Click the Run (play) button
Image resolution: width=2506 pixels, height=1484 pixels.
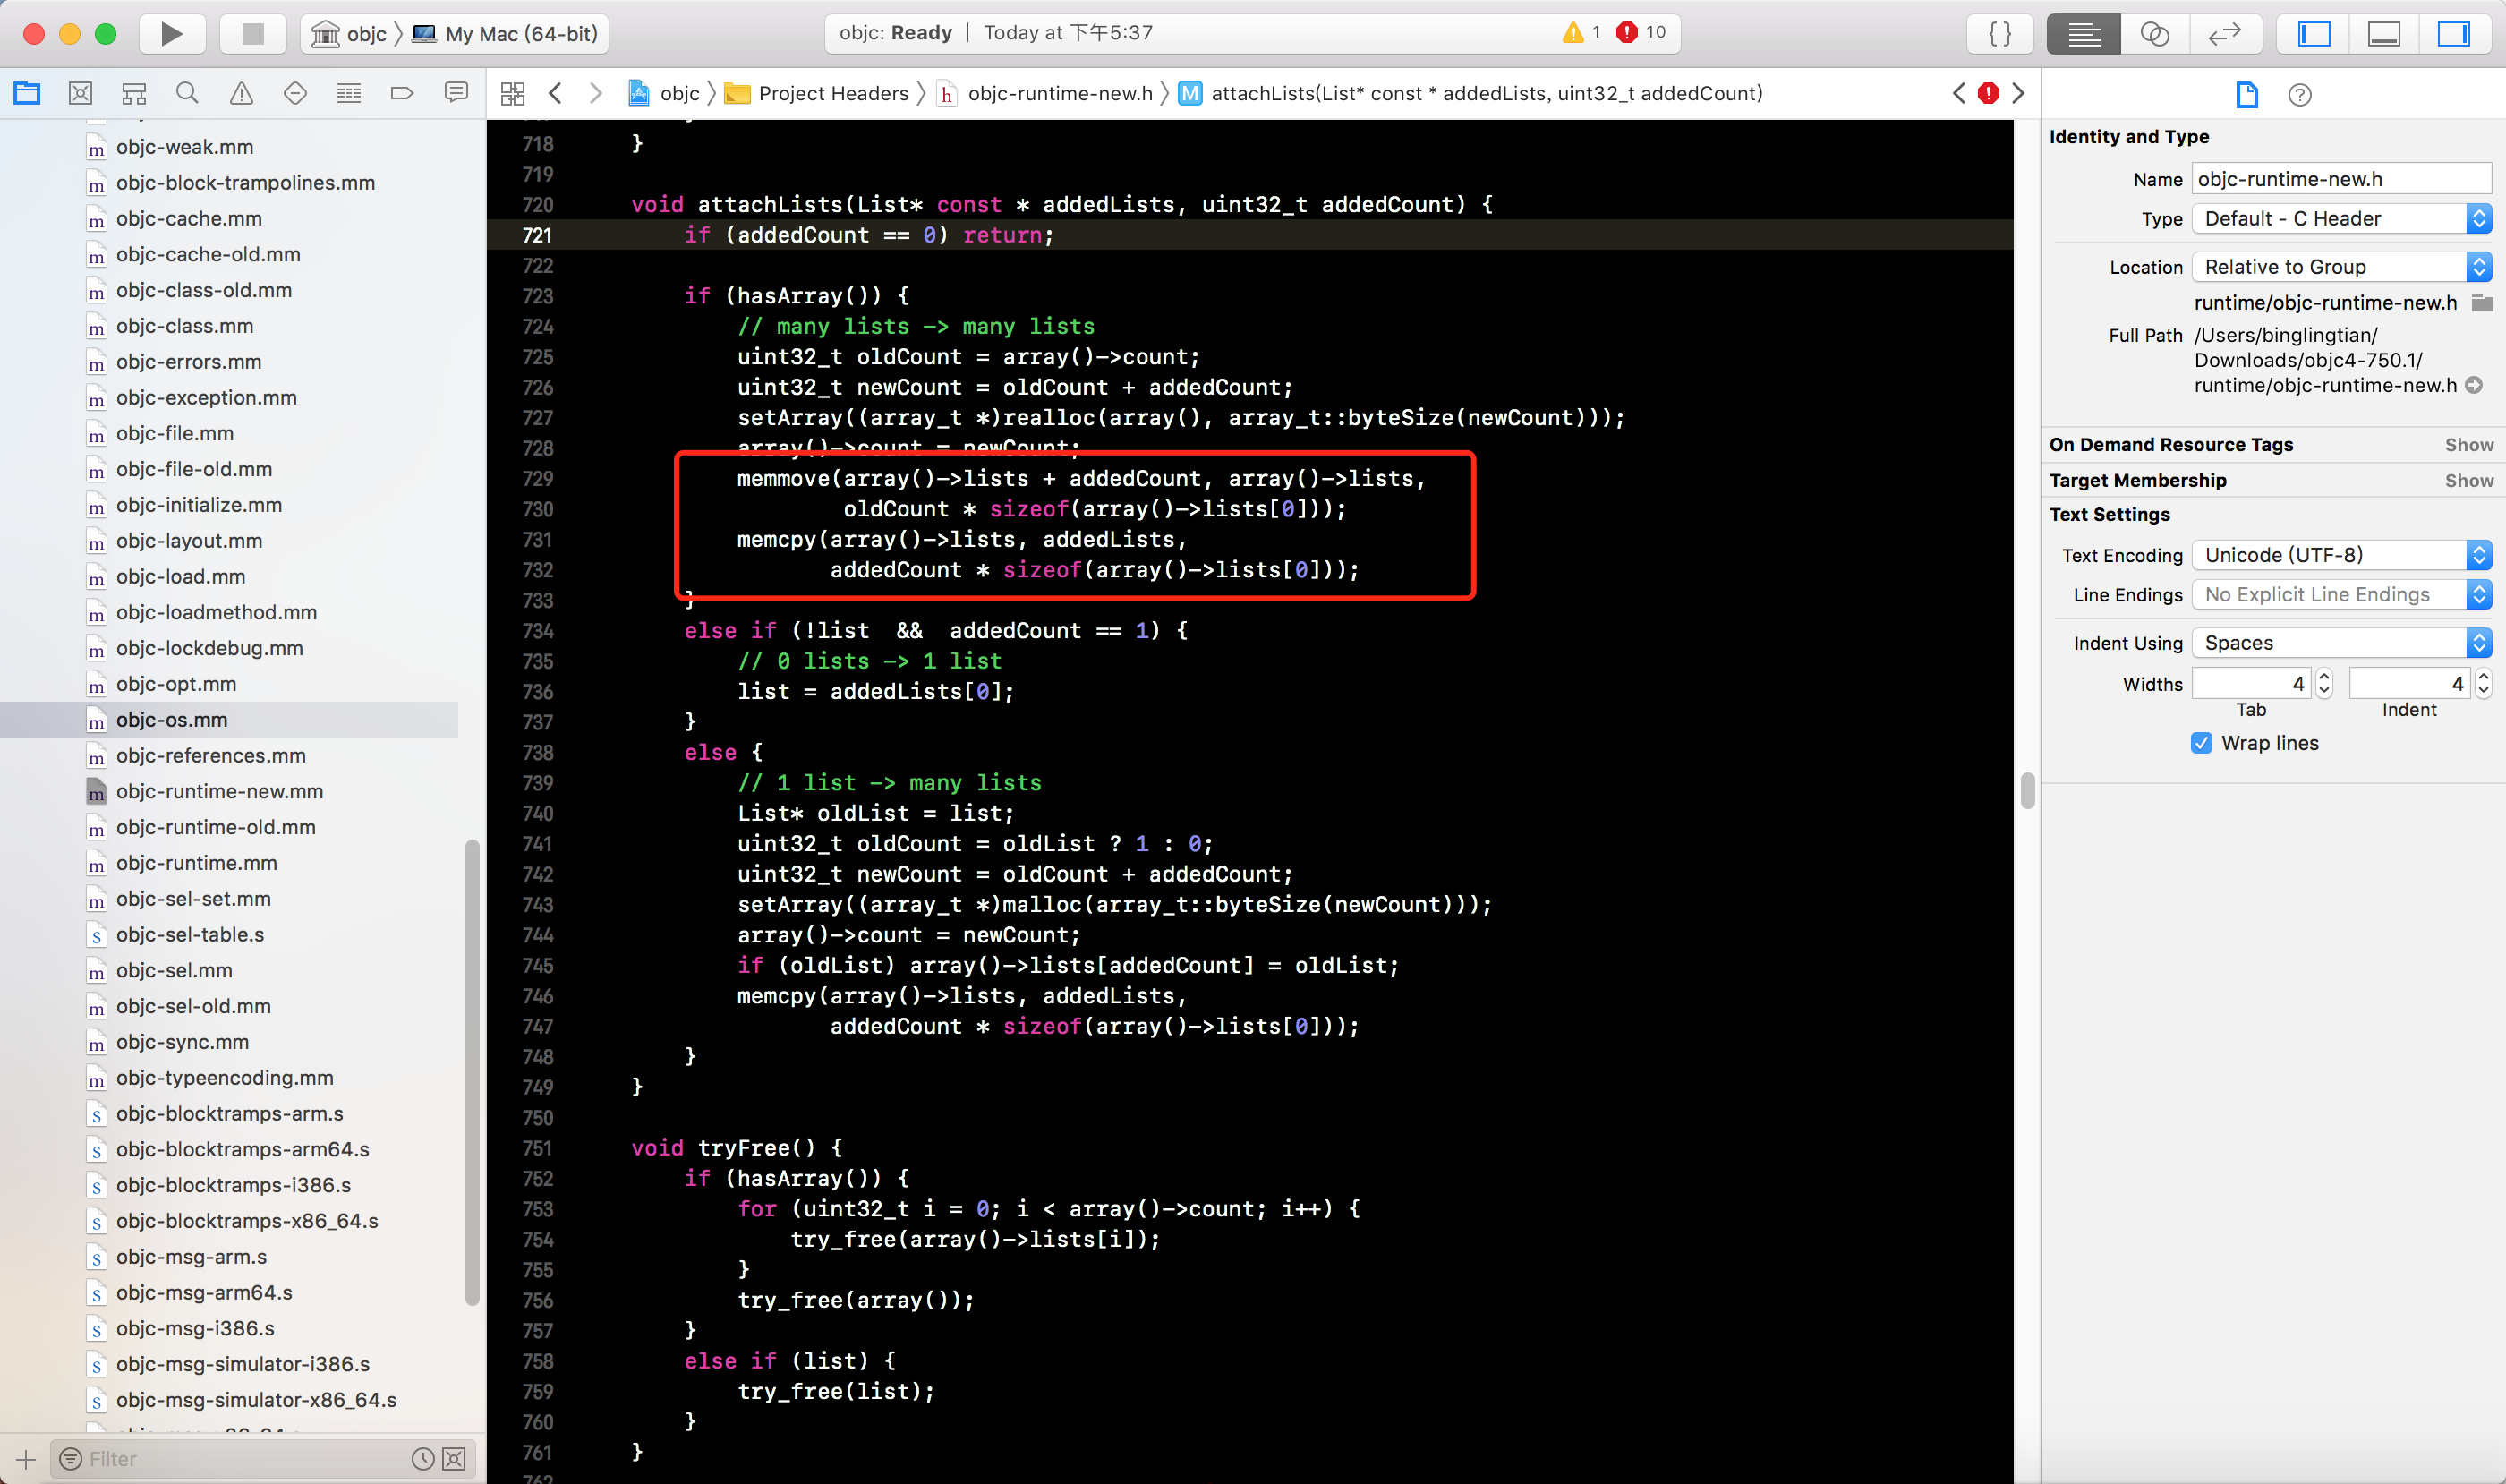[x=171, y=34]
